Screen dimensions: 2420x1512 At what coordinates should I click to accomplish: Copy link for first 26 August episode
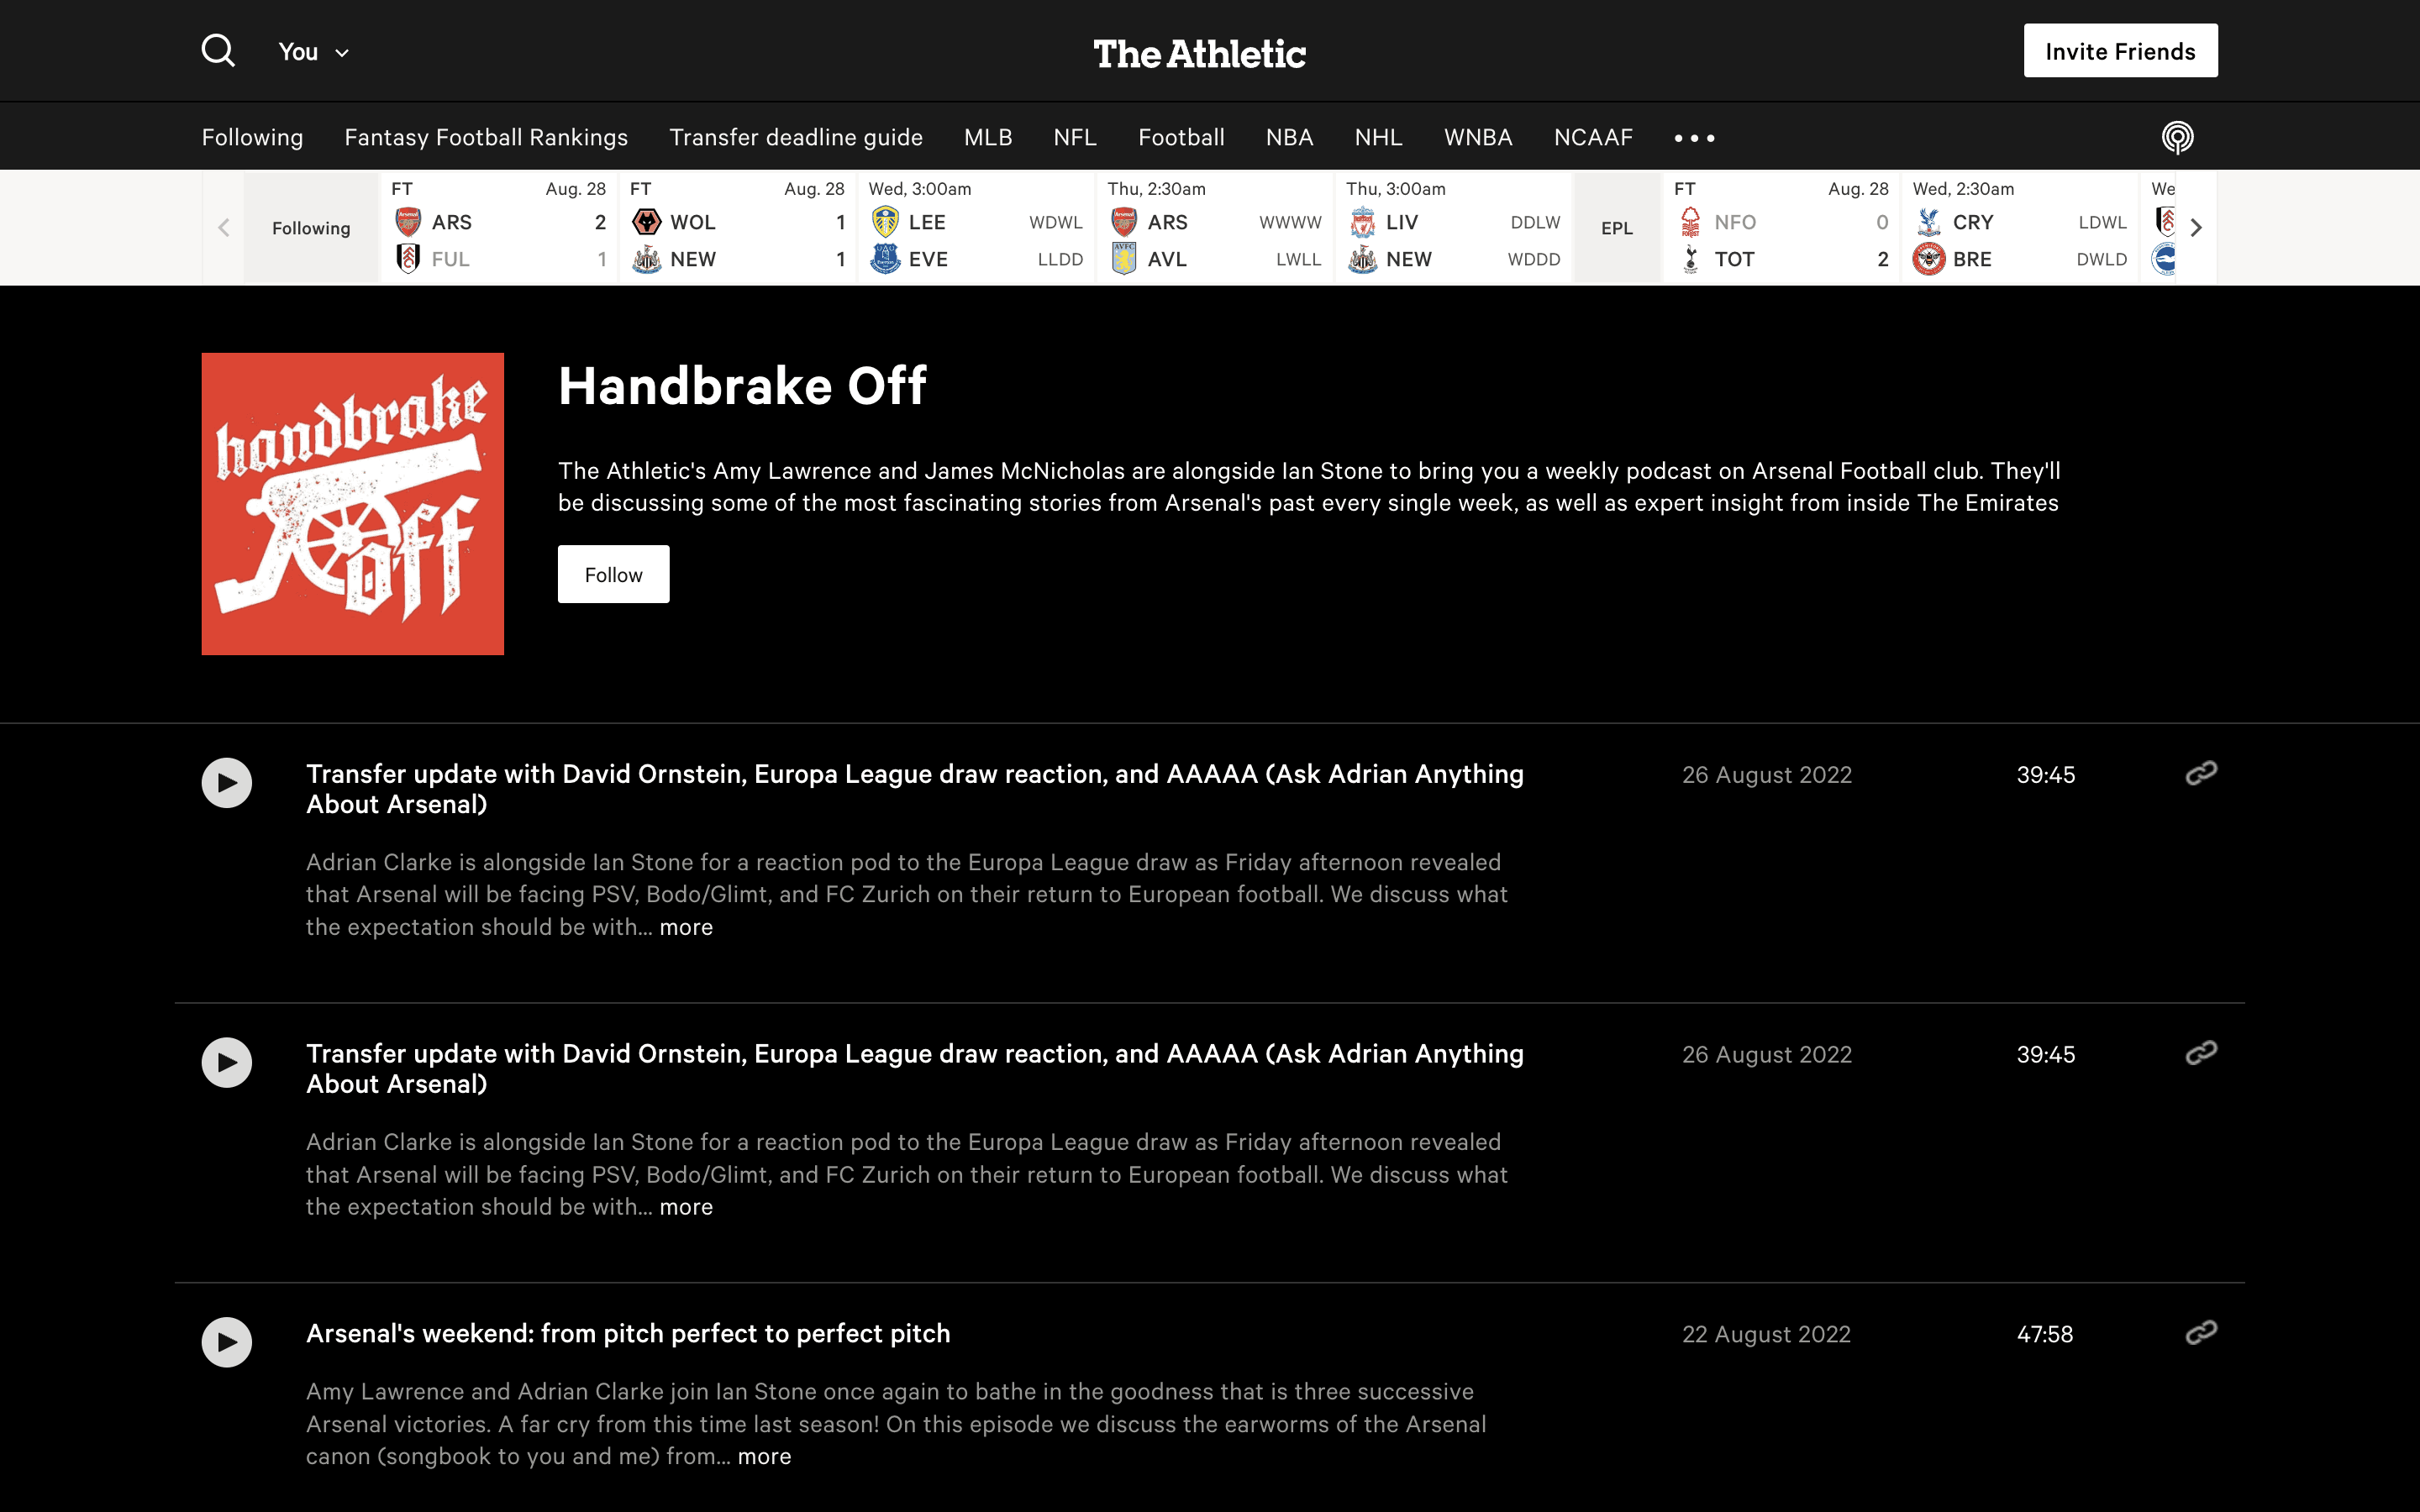(x=2200, y=773)
